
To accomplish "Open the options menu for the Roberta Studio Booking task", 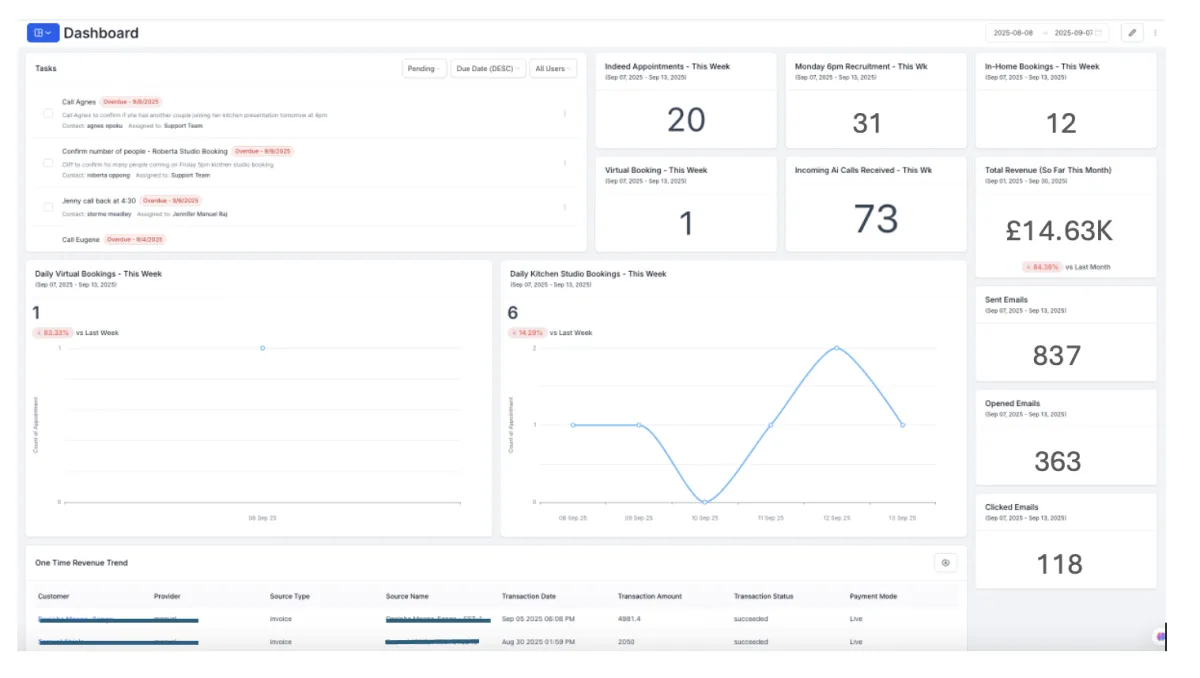I will (564, 163).
